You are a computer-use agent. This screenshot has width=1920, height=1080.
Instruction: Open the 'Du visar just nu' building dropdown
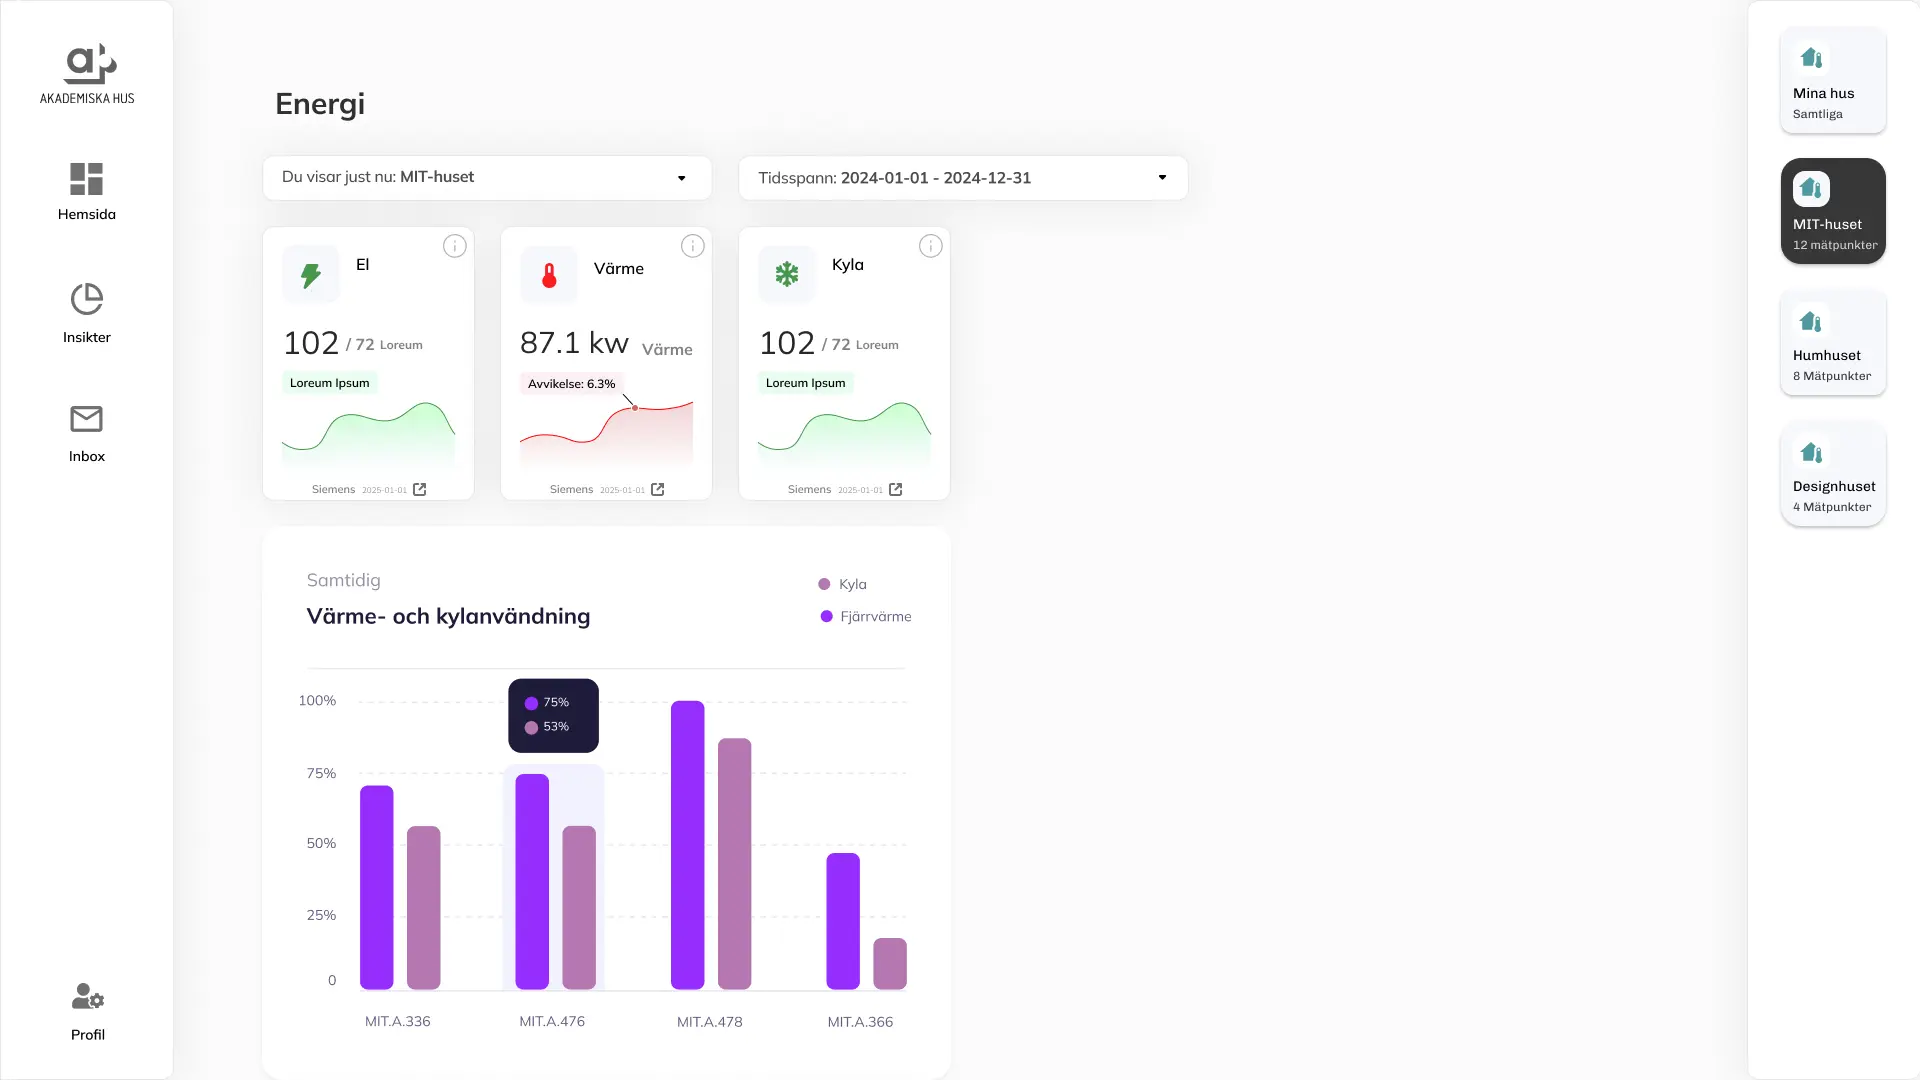[487, 178]
